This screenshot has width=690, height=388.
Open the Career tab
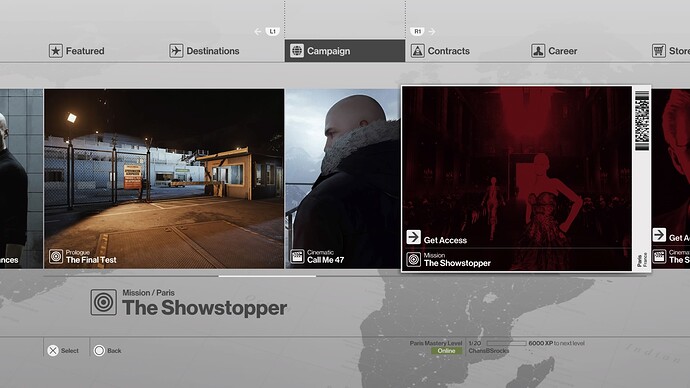point(554,51)
